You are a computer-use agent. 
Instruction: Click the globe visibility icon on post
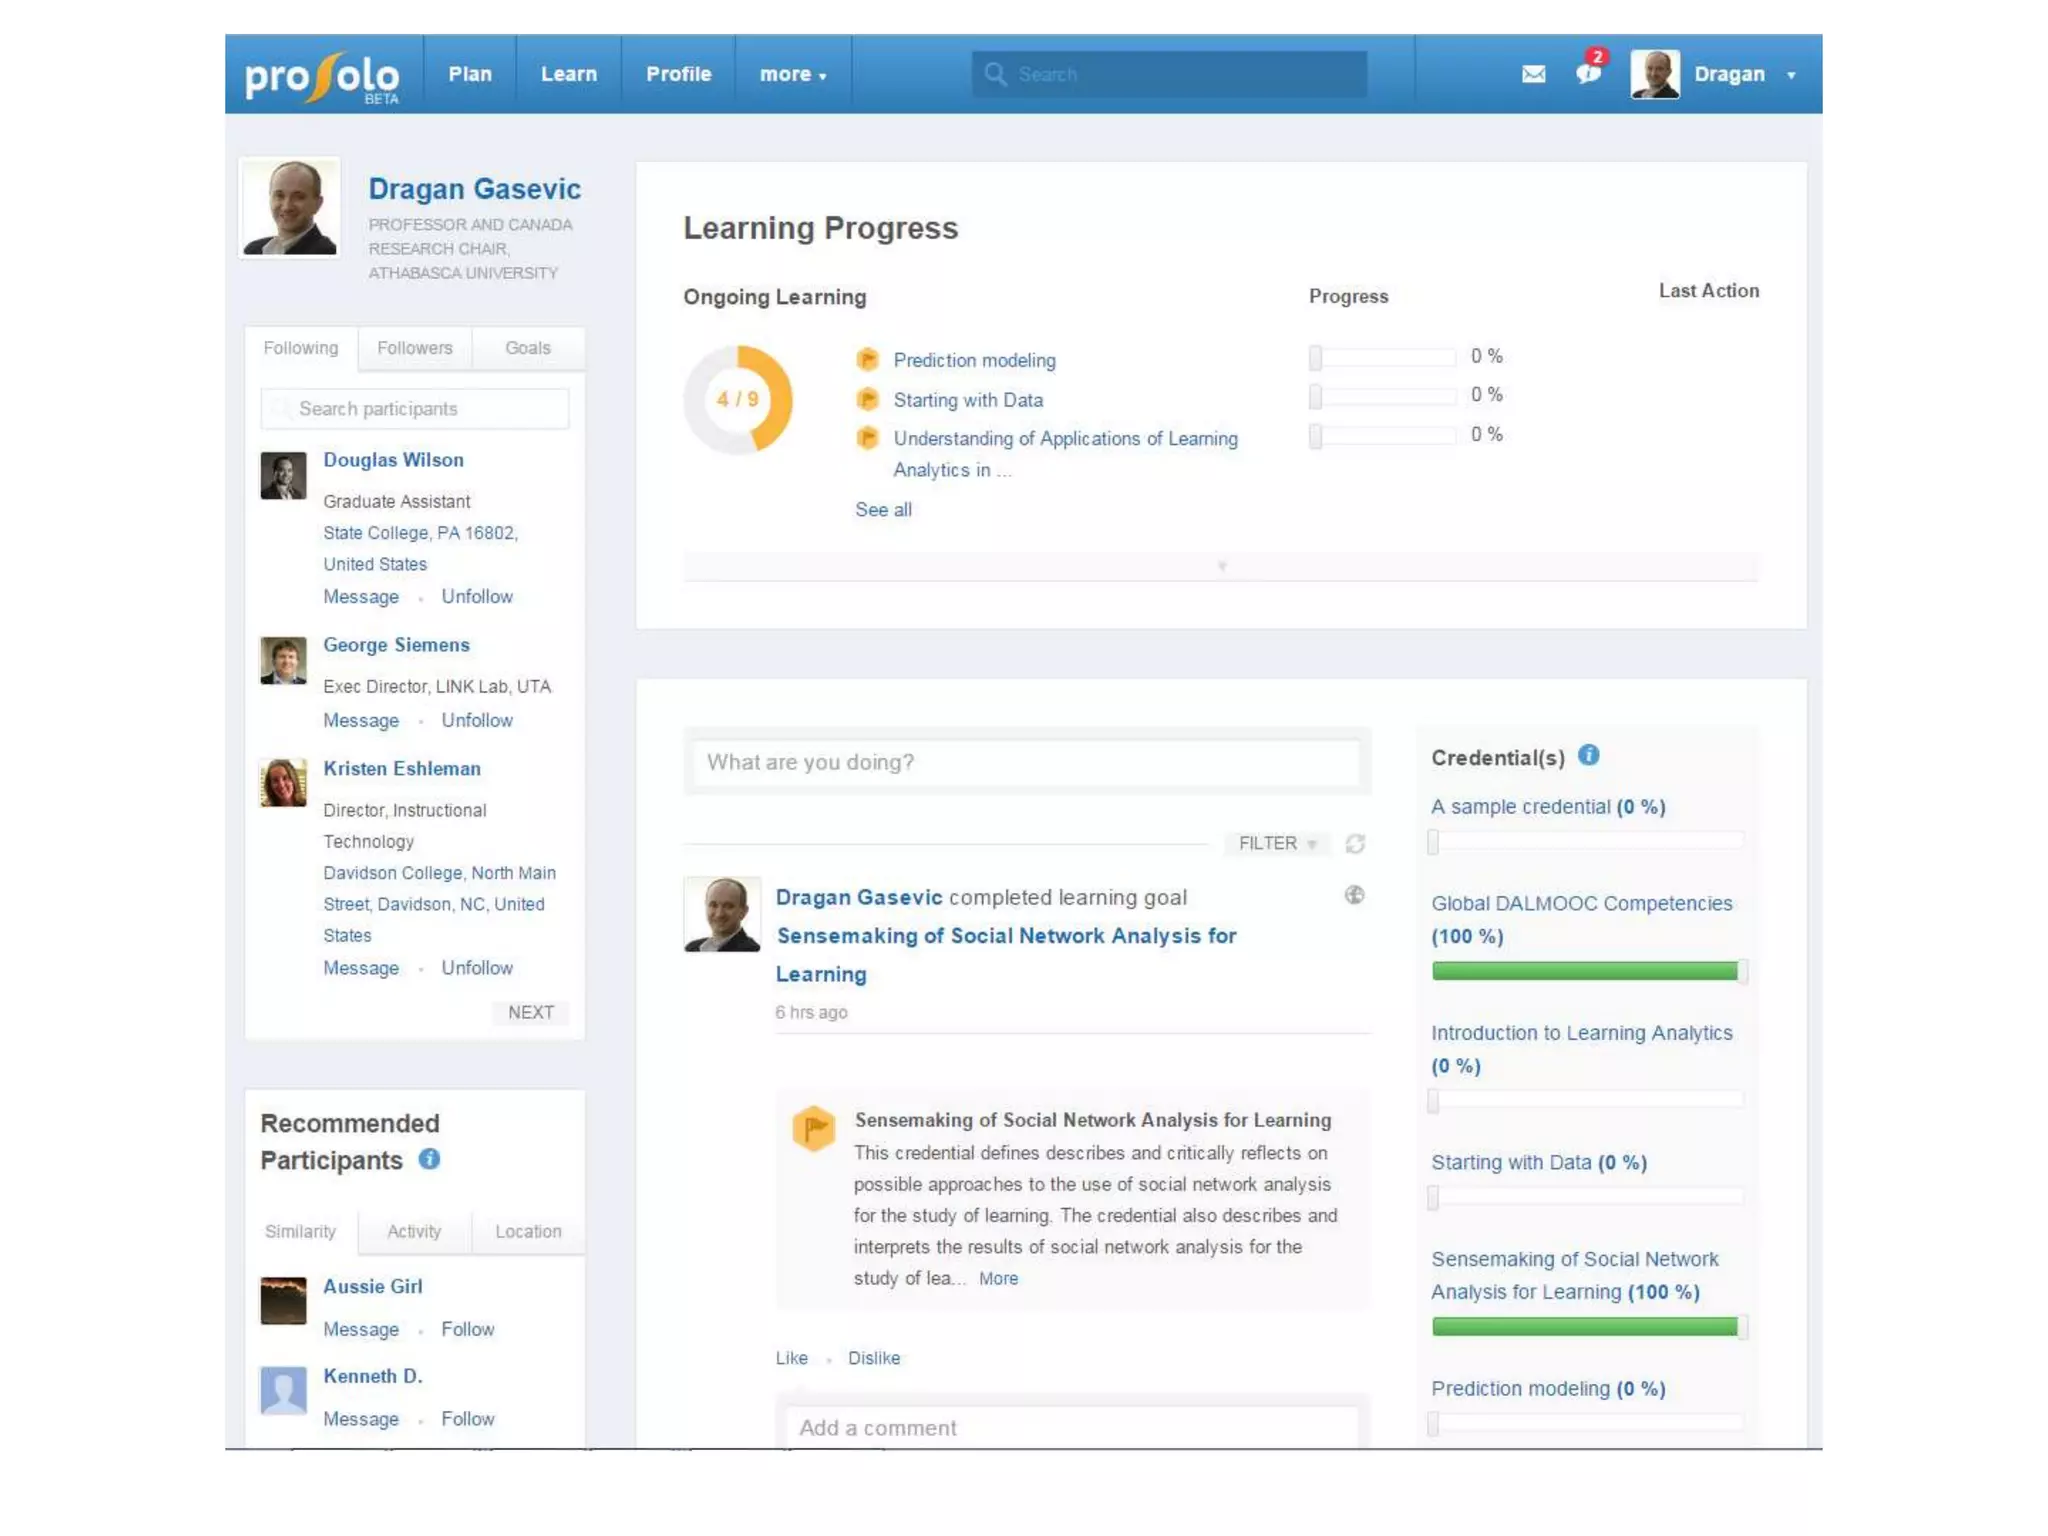tap(1354, 895)
